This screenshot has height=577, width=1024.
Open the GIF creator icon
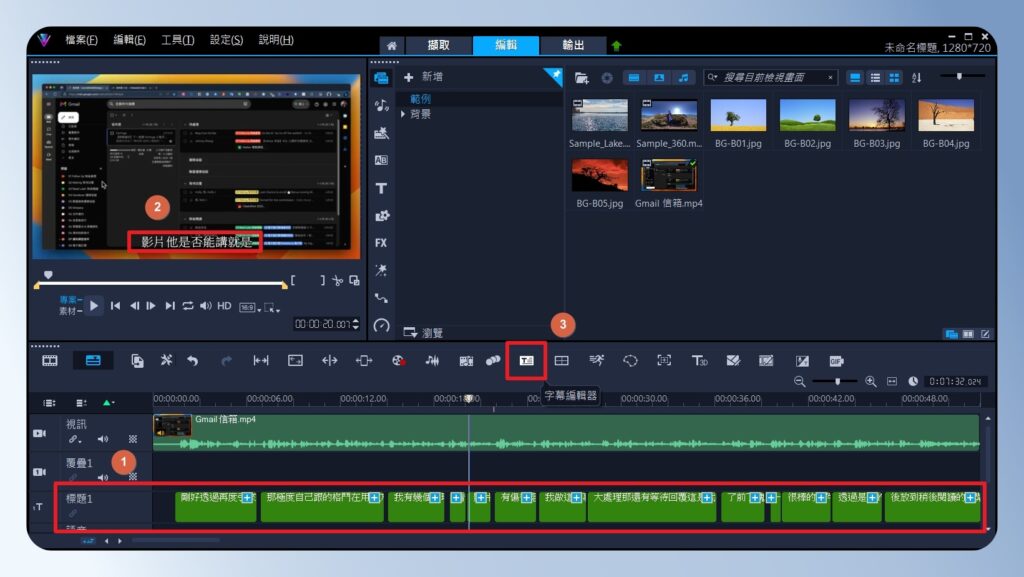(836, 360)
